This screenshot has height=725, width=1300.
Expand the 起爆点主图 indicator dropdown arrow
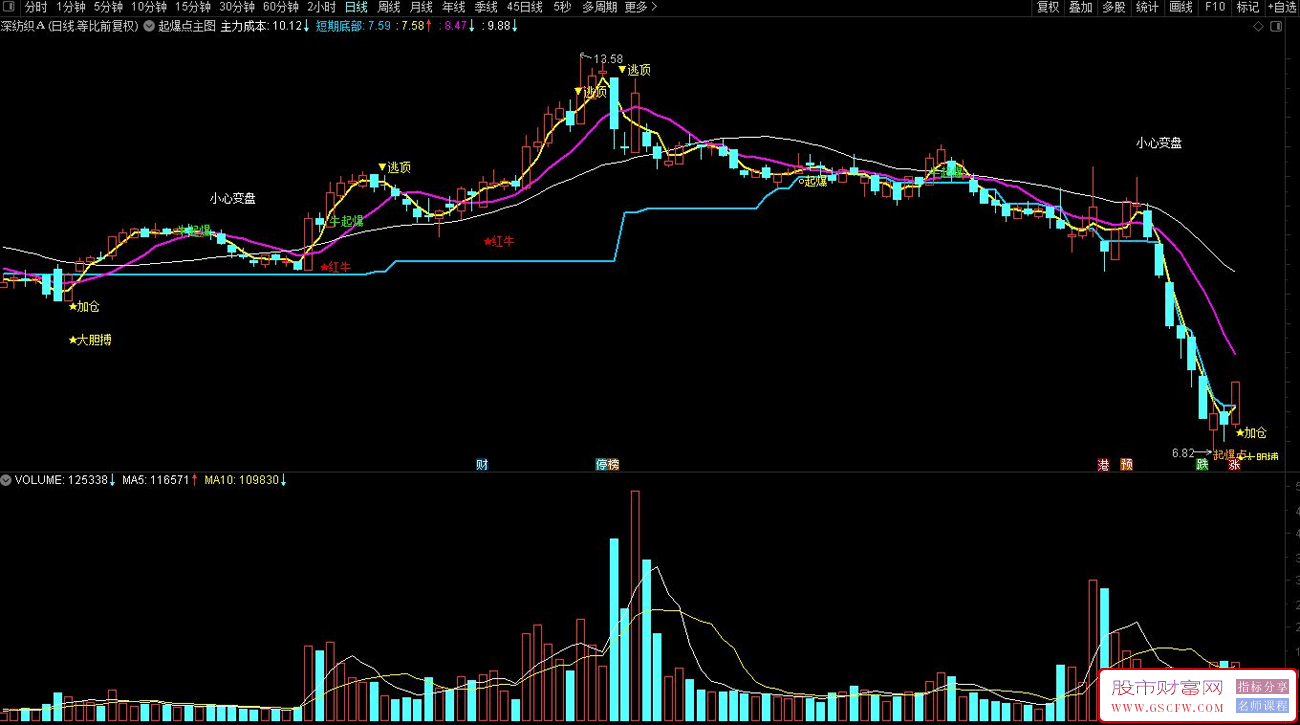point(150,26)
